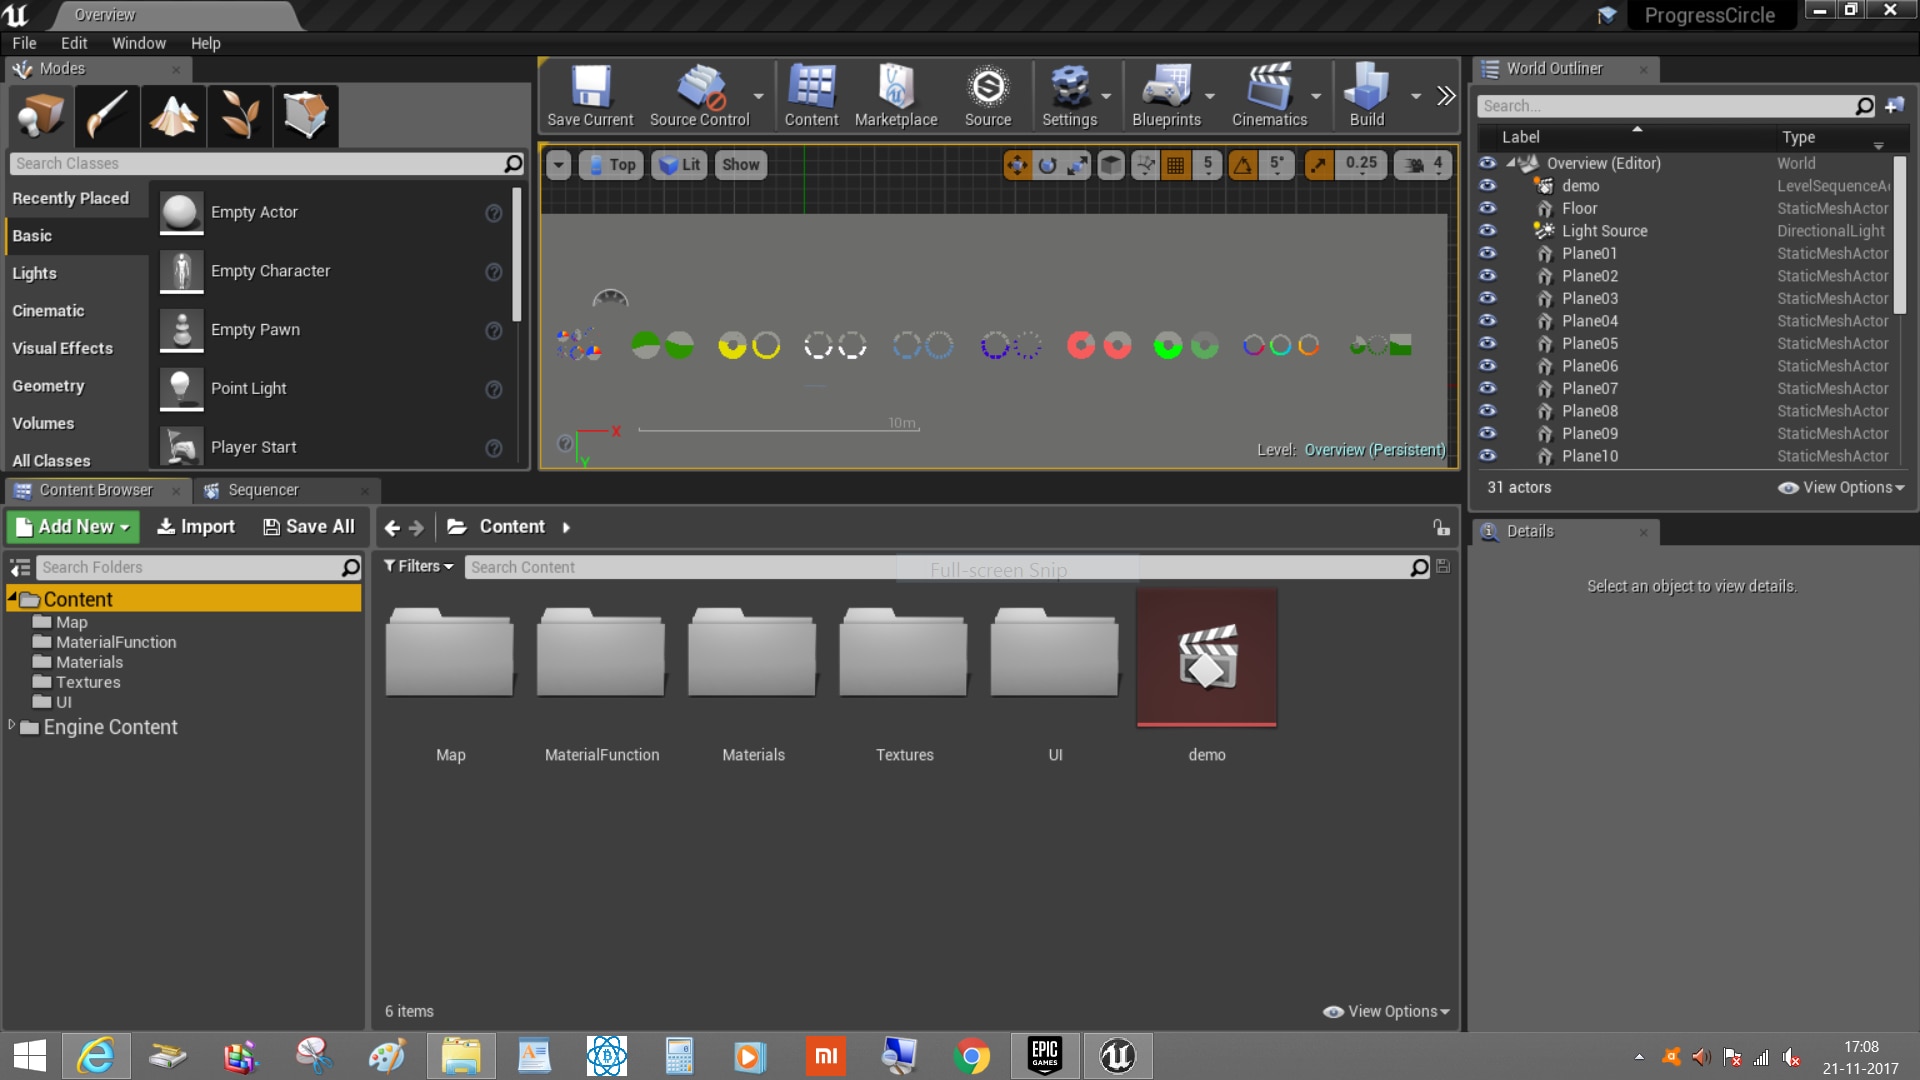This screenshot has height=1080, width=1920.
Task: Toggle Plane05 visibility in World Outliner
Action: [x=1489, y=343]
